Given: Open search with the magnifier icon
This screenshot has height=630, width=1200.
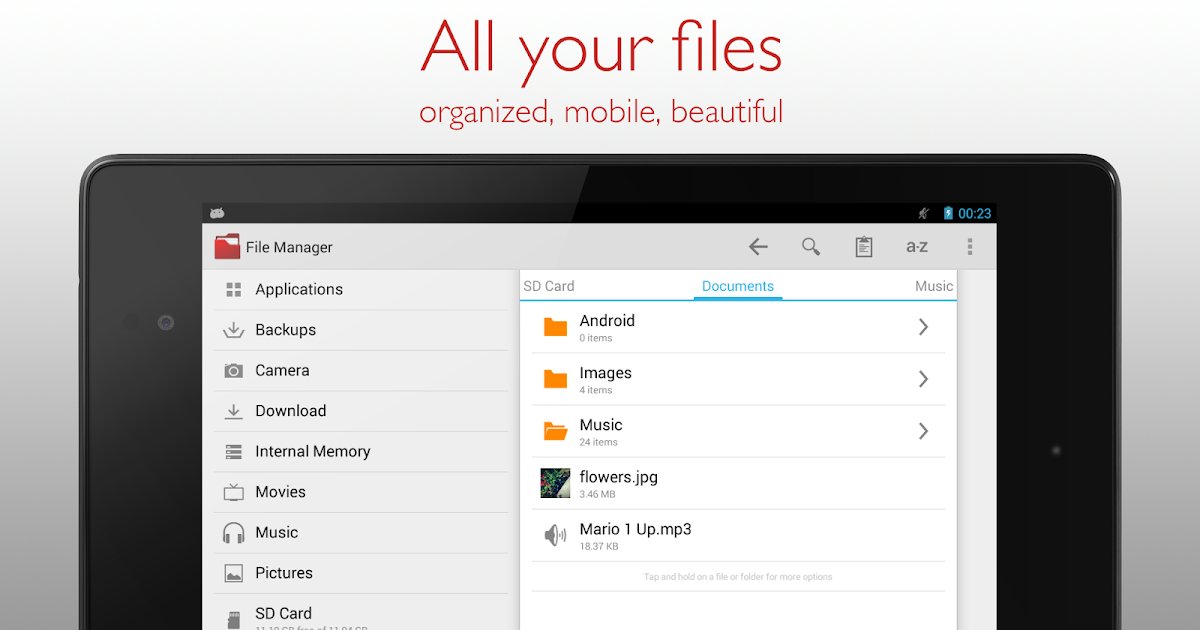Looking at the screenshot, I should coord(811,247).
